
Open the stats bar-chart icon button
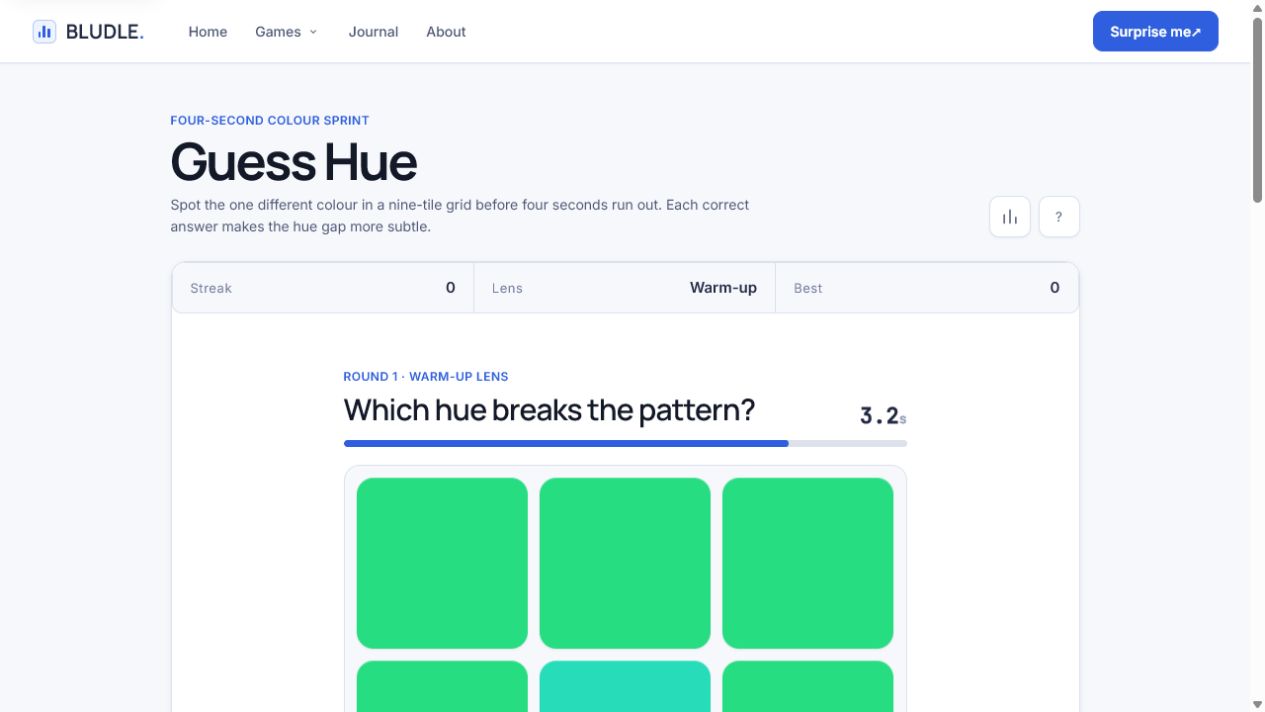pos(1010,217)
